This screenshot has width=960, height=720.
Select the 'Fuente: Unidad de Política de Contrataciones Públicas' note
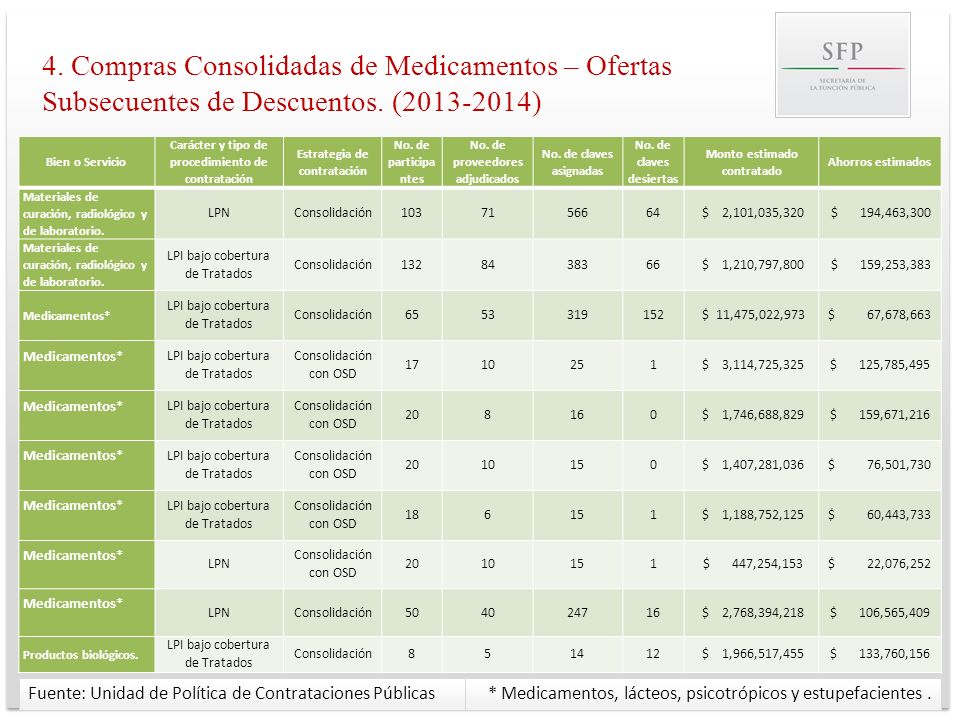[x=231, y=693]
